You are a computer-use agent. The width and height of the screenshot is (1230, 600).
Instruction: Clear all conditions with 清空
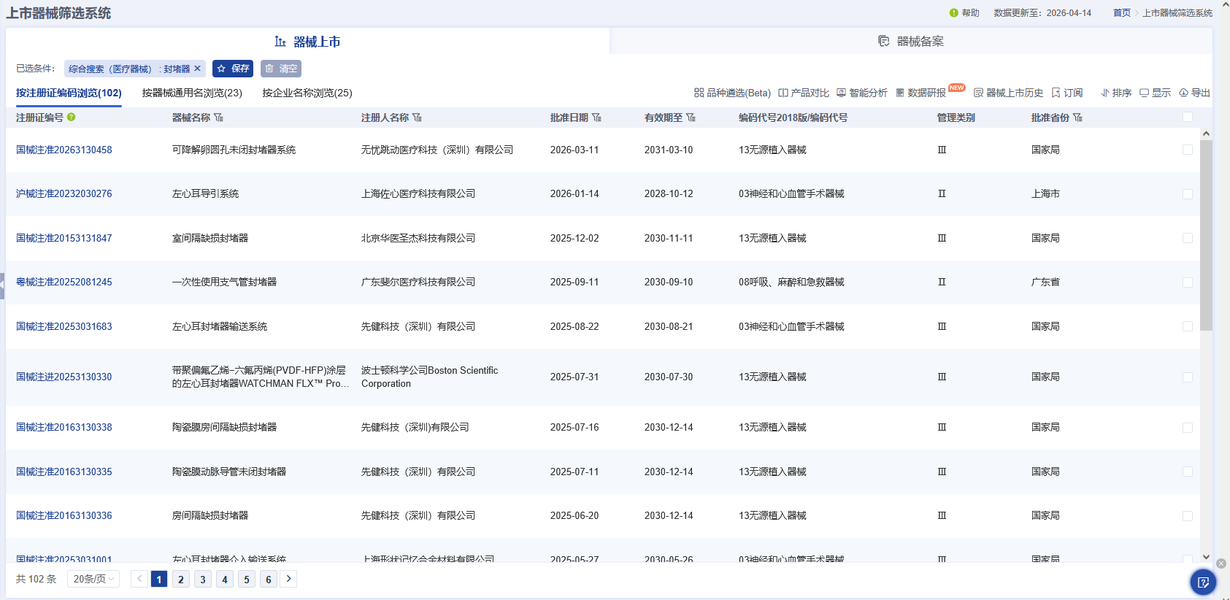[281, 69]
